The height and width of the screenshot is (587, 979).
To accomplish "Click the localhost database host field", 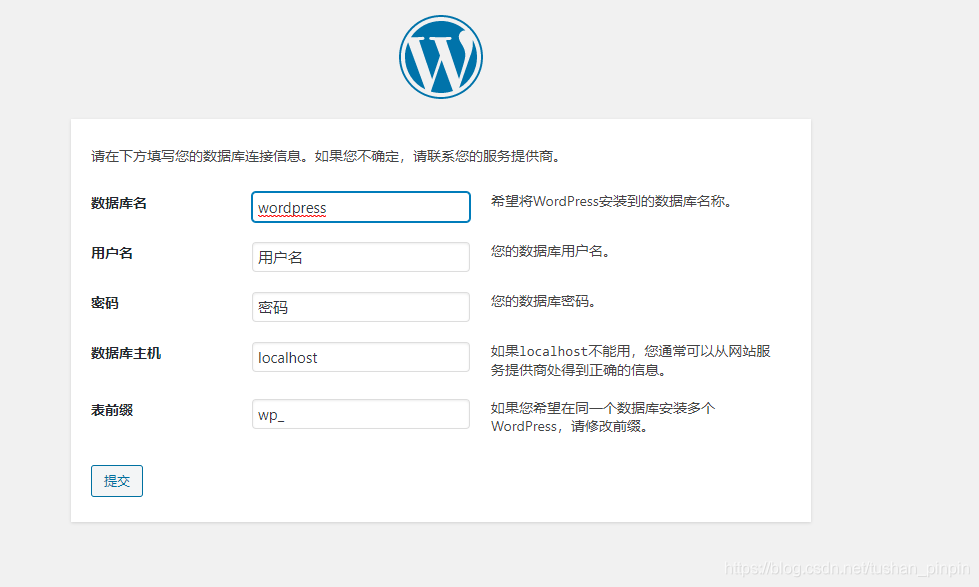I will [360, 357].
